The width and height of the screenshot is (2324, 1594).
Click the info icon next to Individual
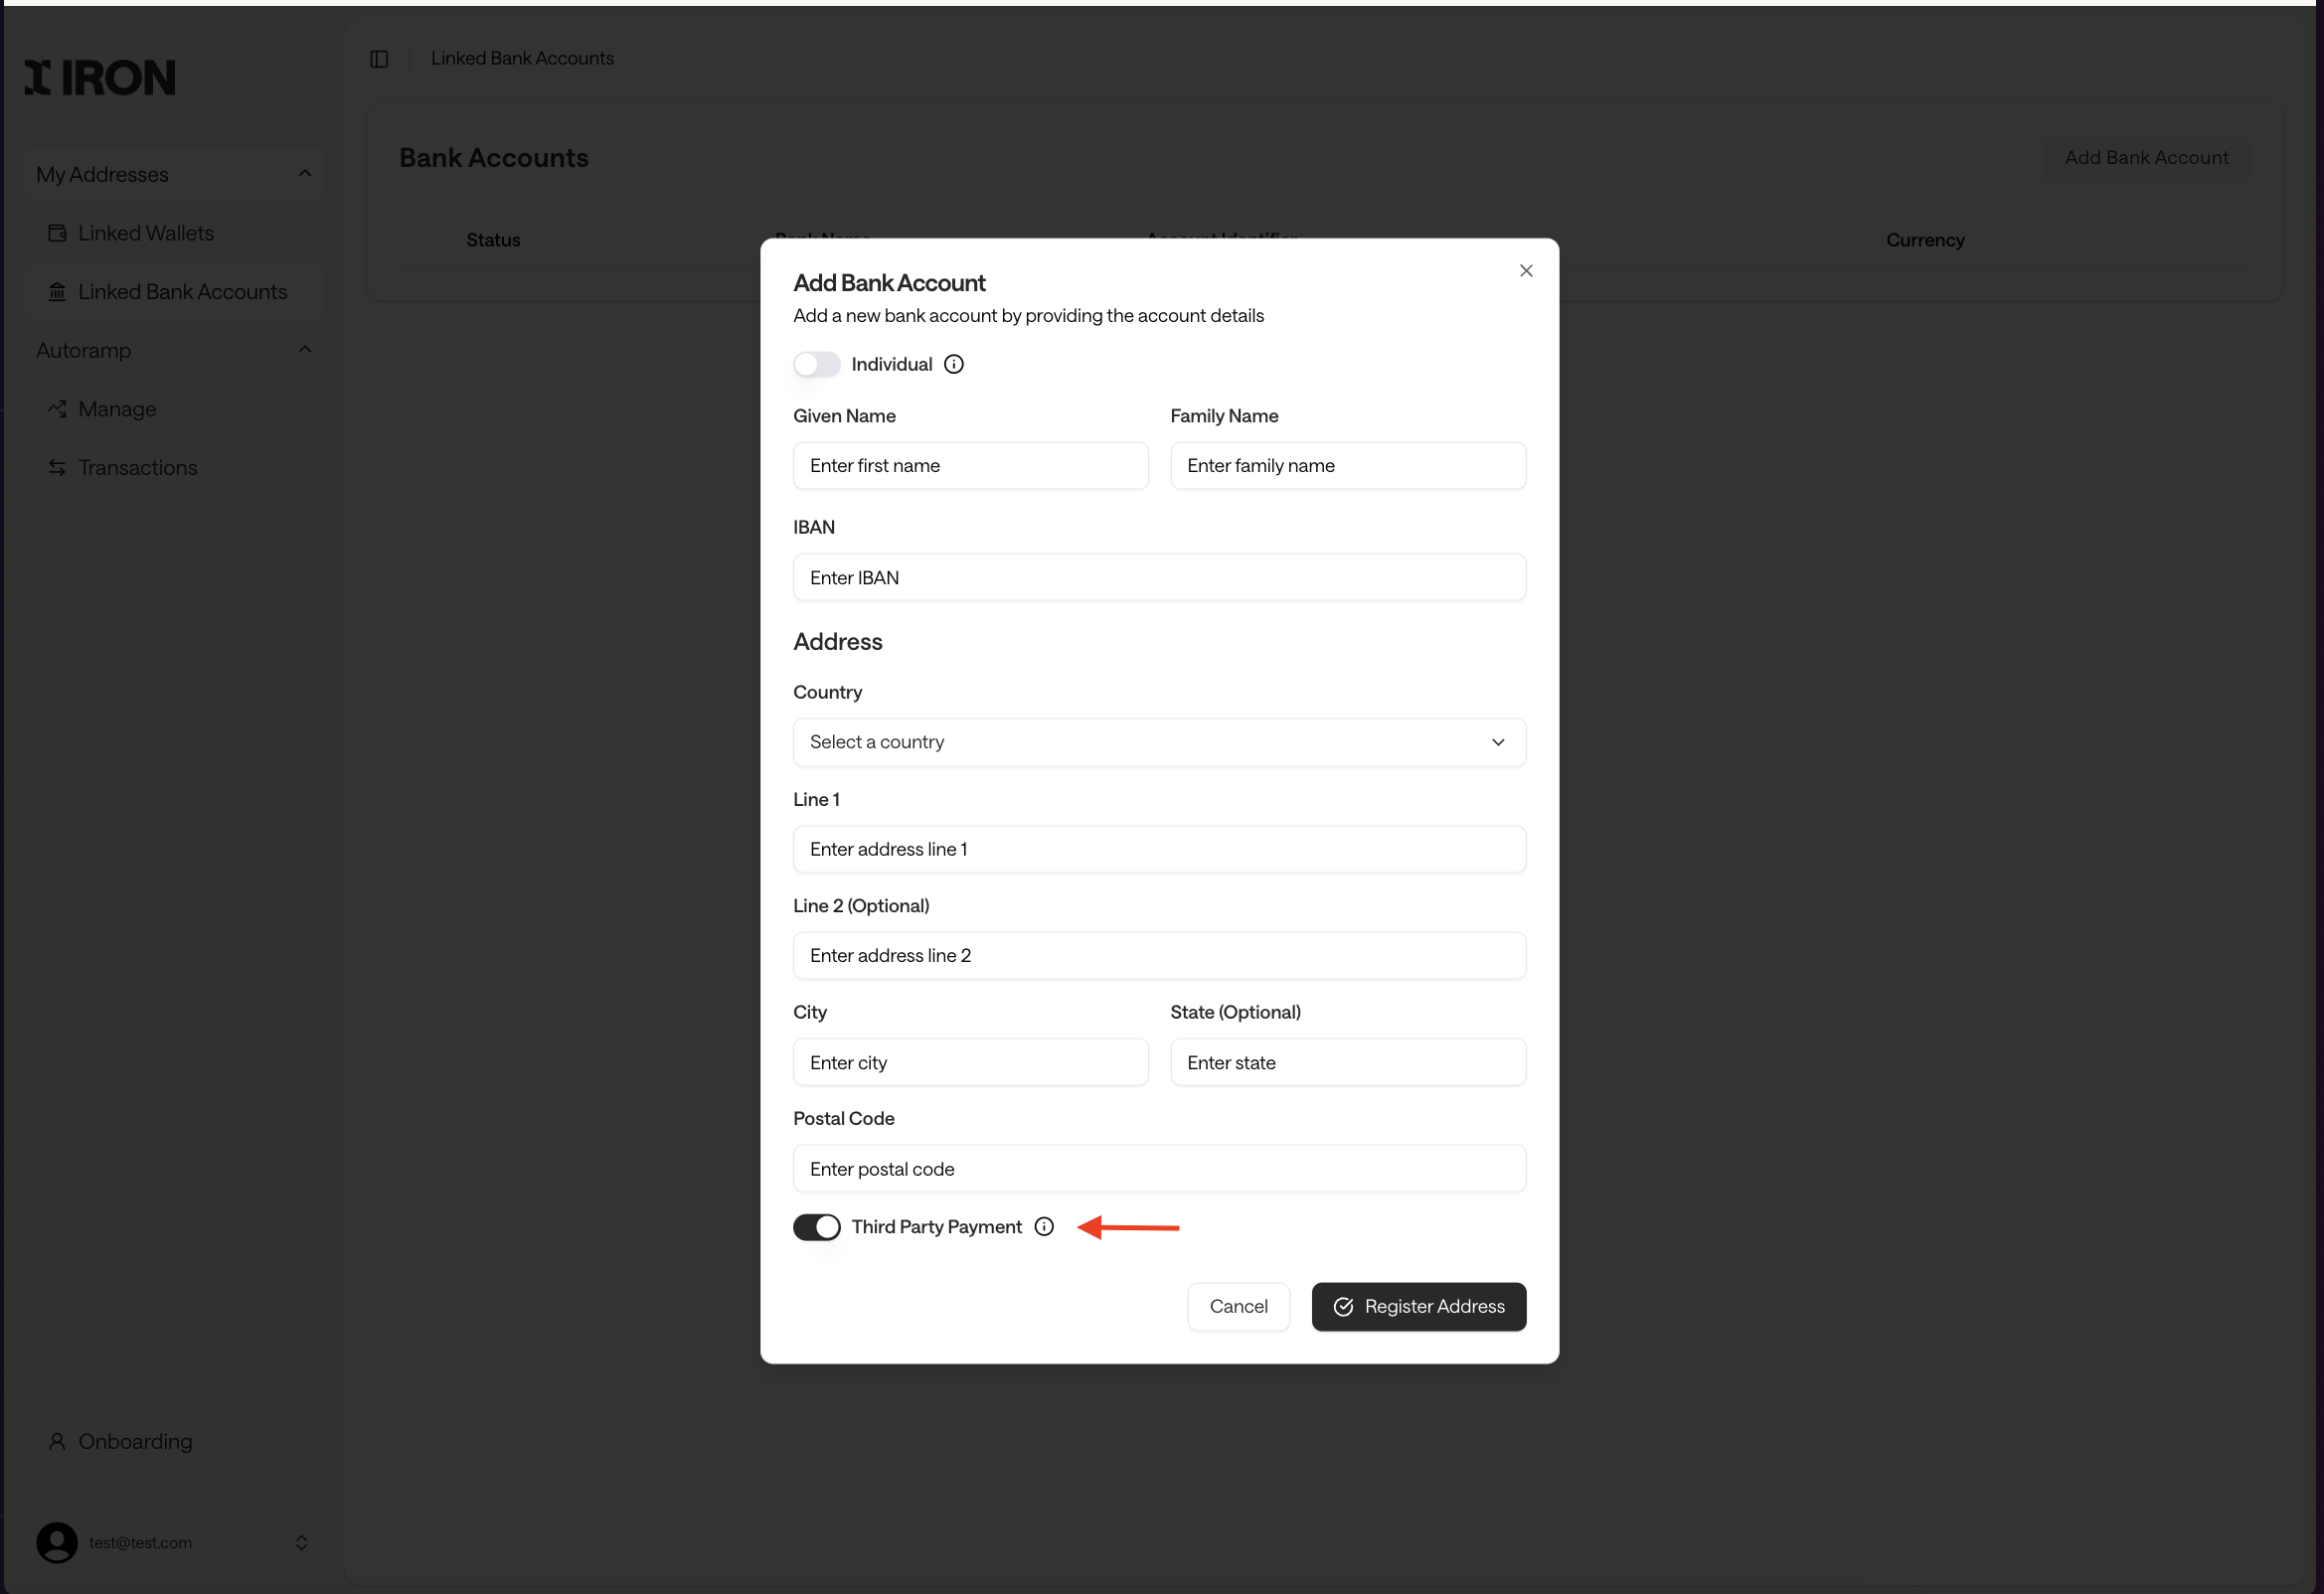(954, 364)
